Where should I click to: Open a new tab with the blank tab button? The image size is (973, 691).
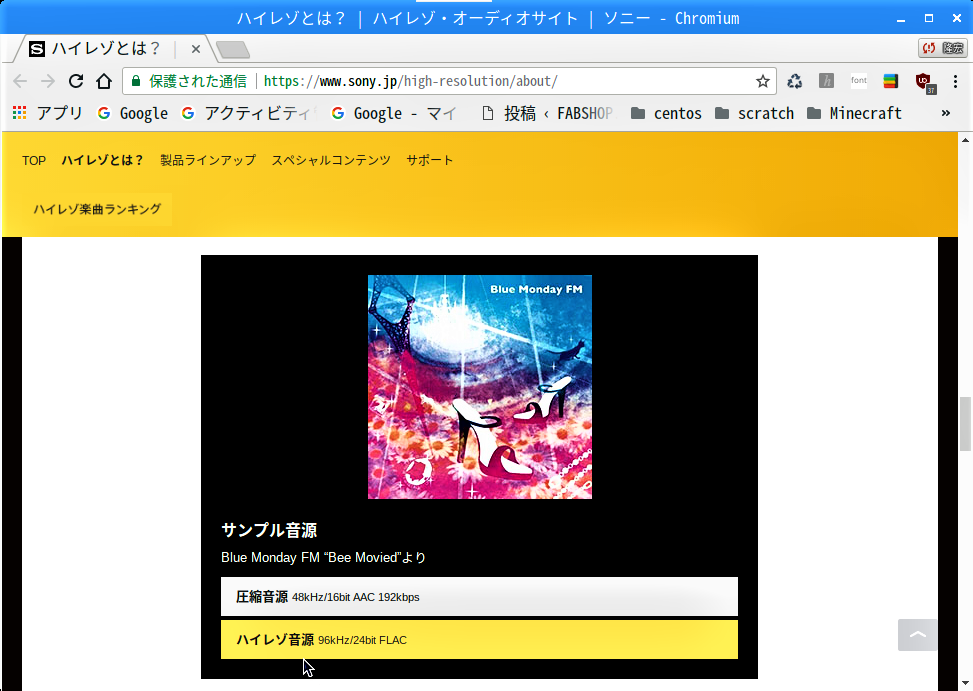click(x=233, y=50)
